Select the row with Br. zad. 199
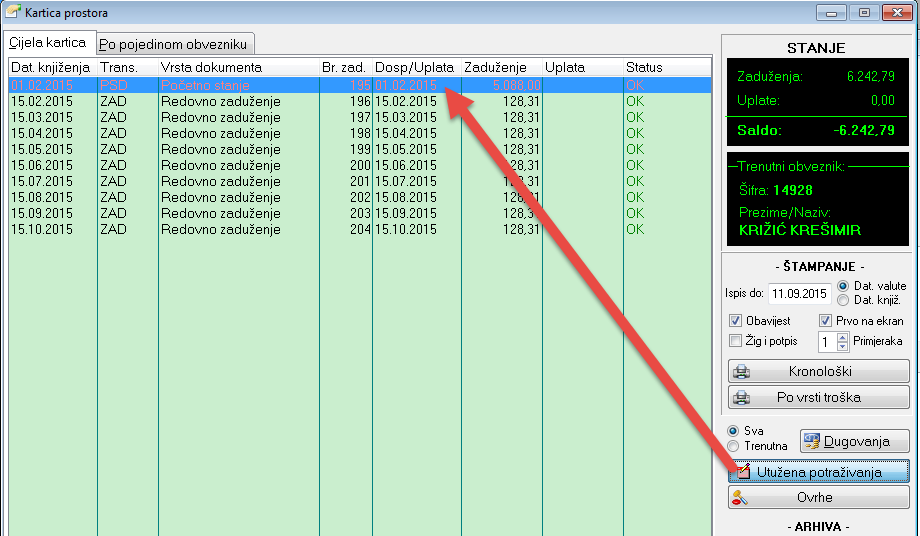Image resolution: width=920 pixels, height=536 pixels. click(x=360, y=150)
